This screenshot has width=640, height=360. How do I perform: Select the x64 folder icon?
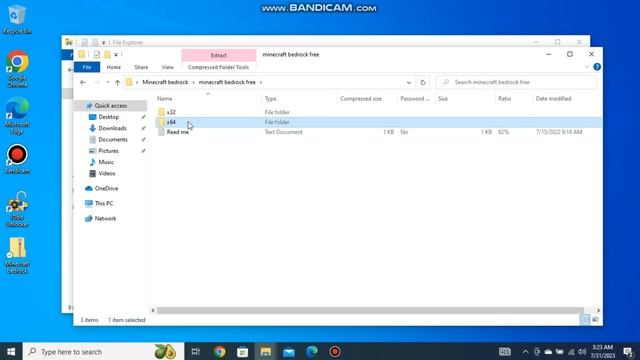pyautogui.click(x=161, y=122)
